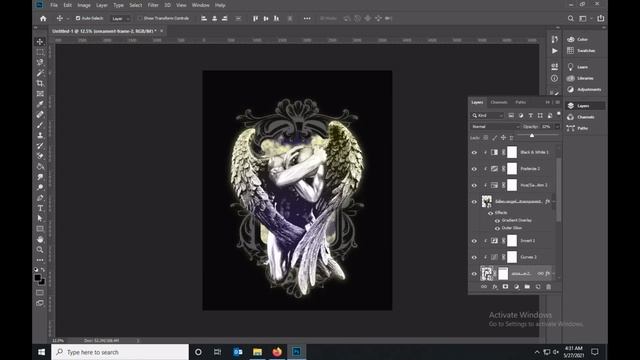640x360 pixels.
Task: Select the Hand tool
Action: [40, 239]
